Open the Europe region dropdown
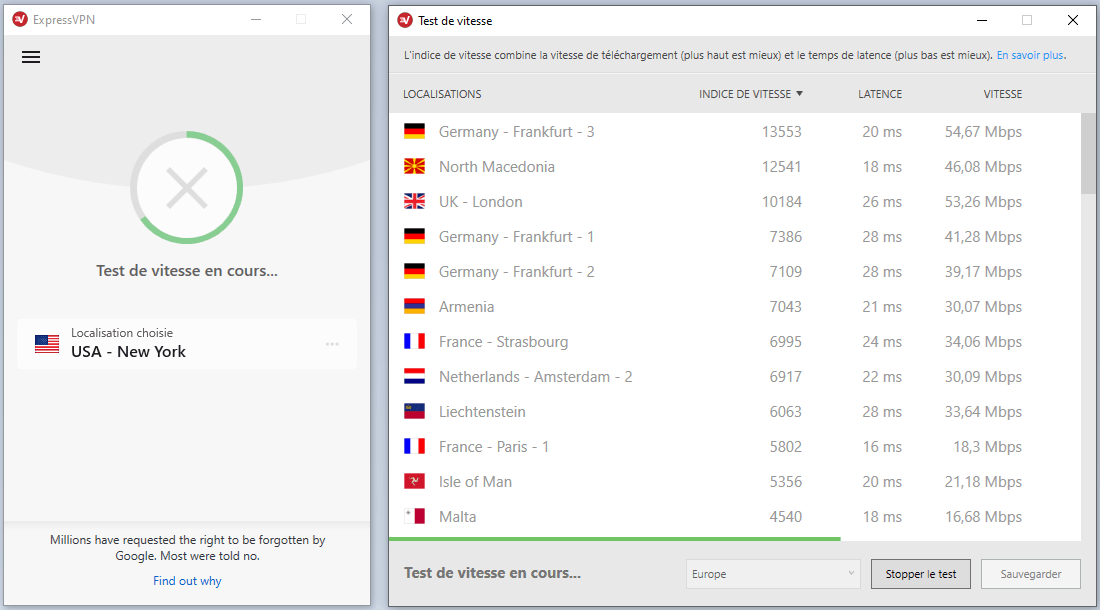The image size is (1100, 610). coord(772,574)
